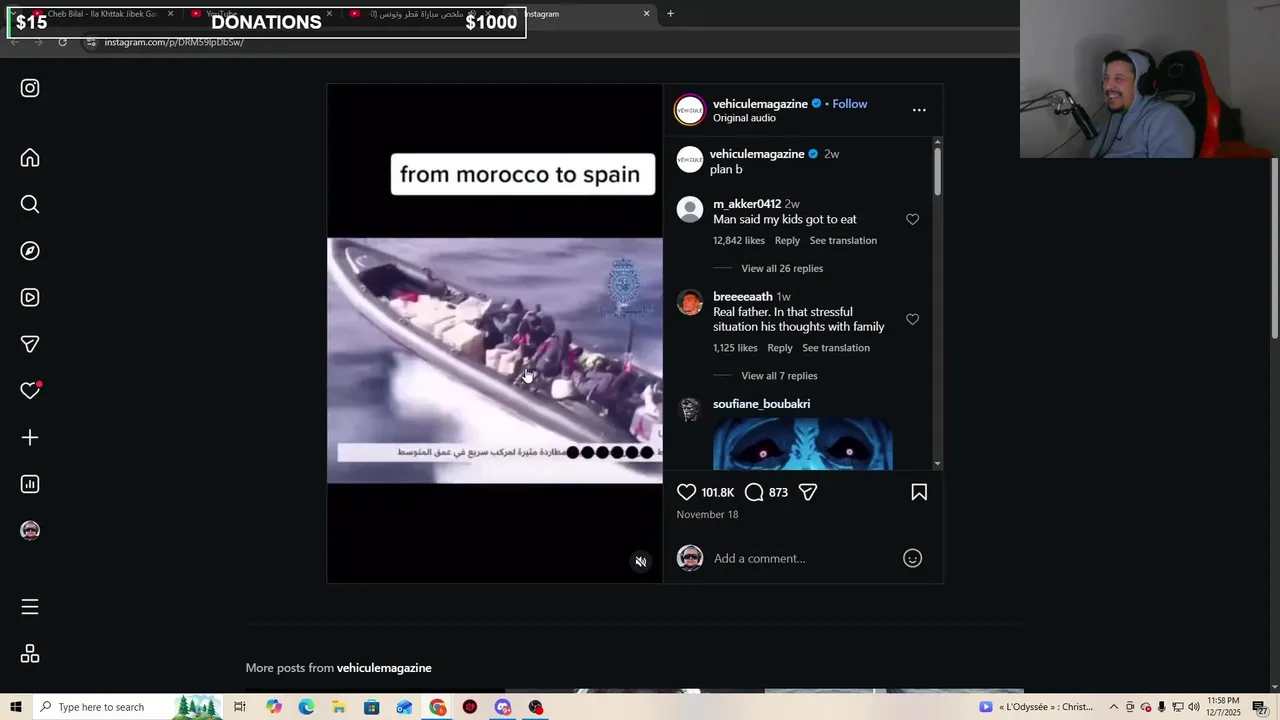Go to the Instagram Home feed
The height and width of the screenshot is (720, 1280).
click(x=30, y=158)
